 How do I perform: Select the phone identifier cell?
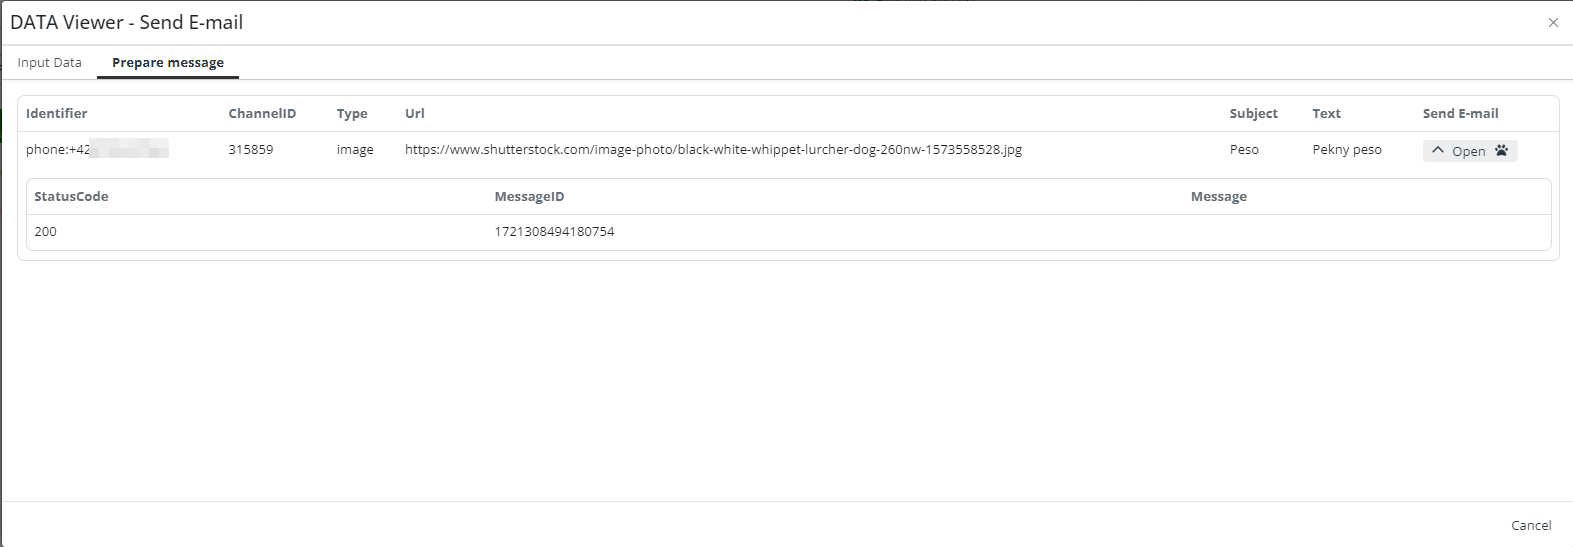coord(97,150)
